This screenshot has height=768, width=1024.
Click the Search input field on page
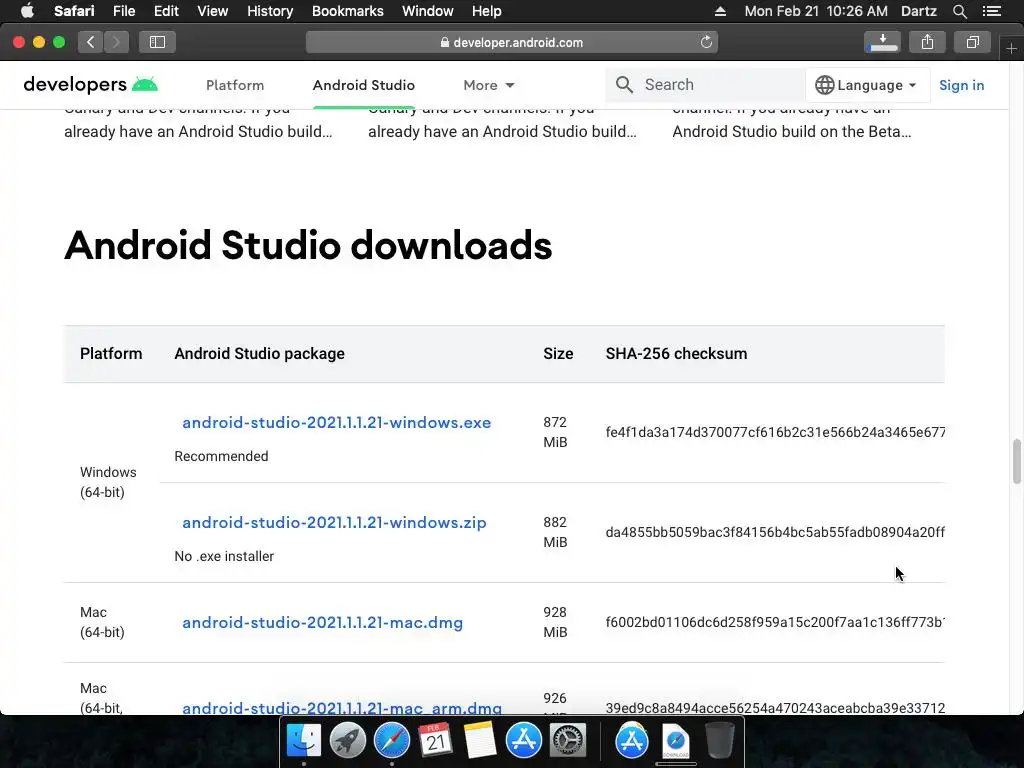pyautogui.click(x=705, y=85)
